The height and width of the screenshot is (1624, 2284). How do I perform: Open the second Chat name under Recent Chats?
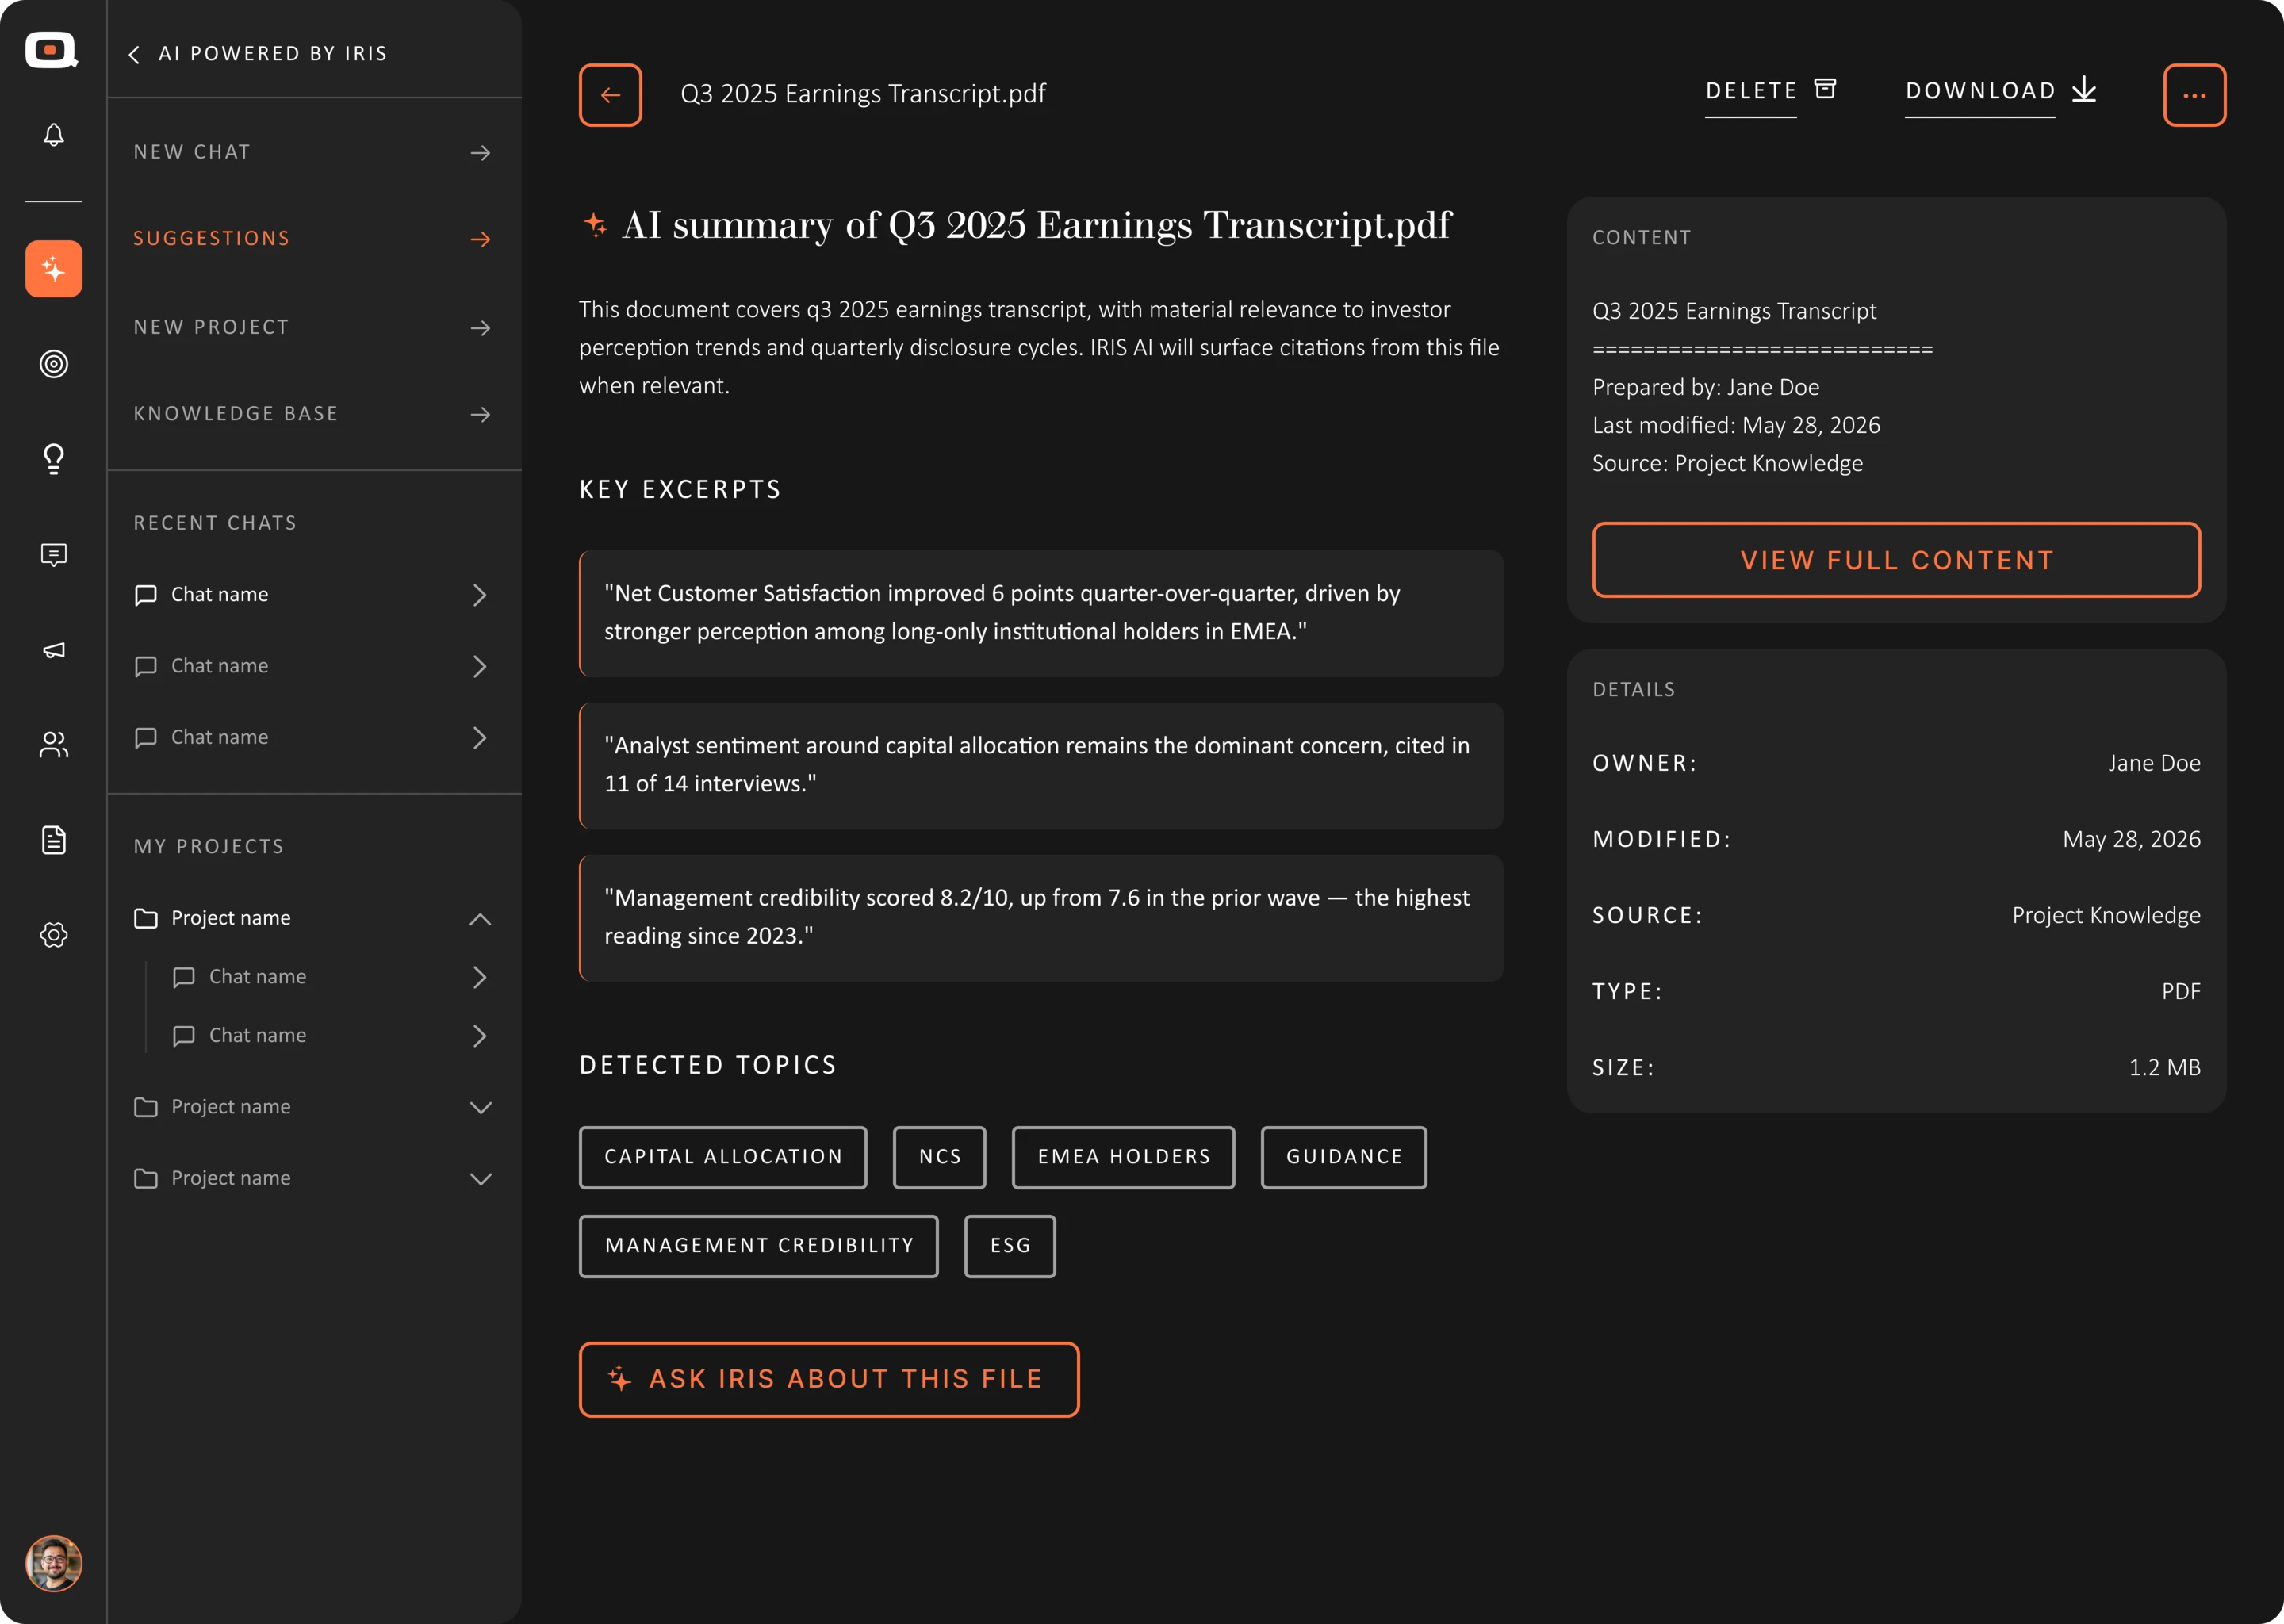tap(314, 666)
